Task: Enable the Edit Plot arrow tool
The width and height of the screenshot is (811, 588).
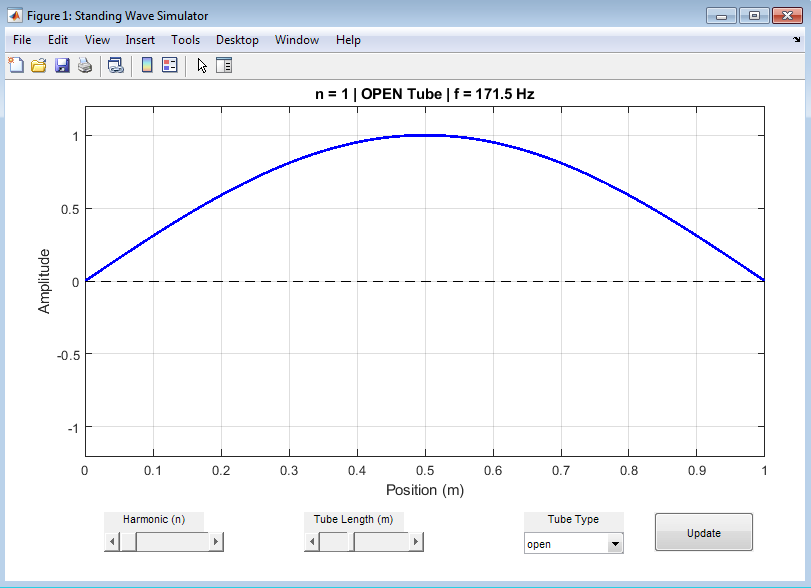Action: (202, 66)
